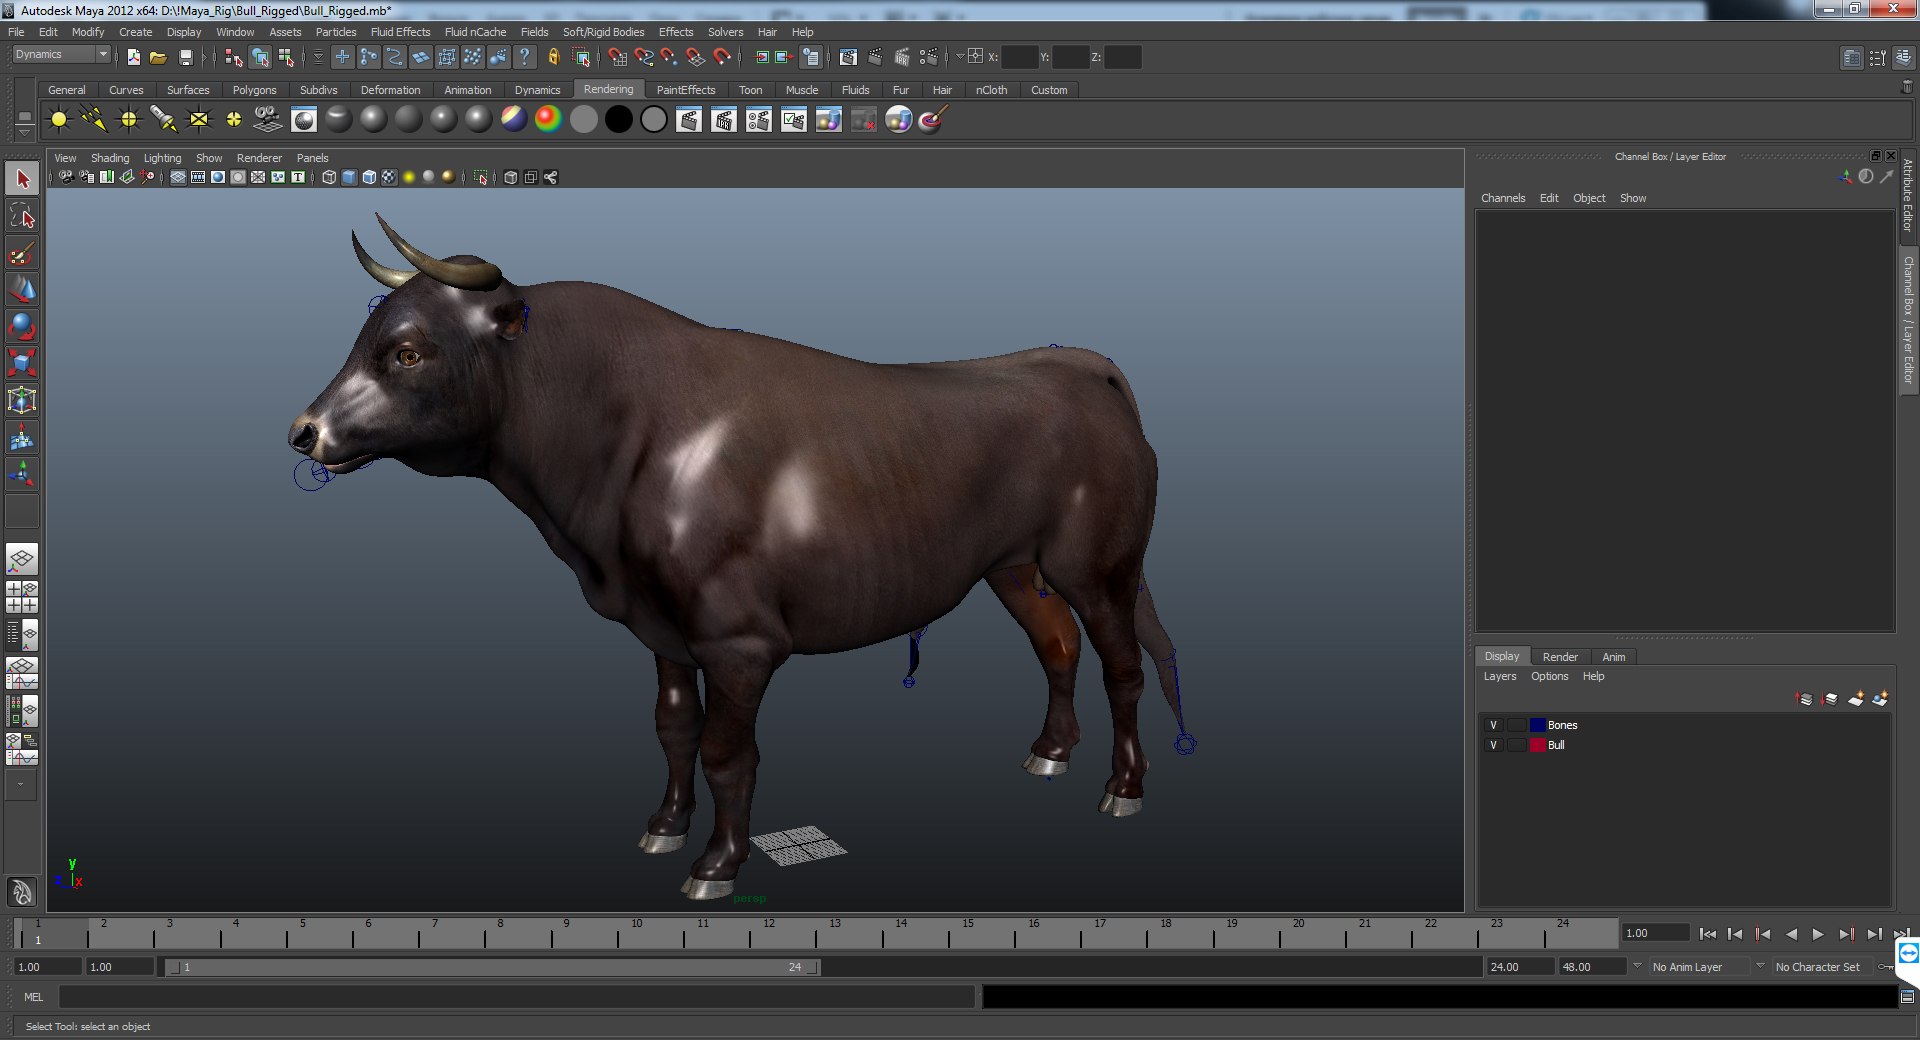Step forward one frame
This screenshot has width=1920, height=1040.
tap(1874, 934)
